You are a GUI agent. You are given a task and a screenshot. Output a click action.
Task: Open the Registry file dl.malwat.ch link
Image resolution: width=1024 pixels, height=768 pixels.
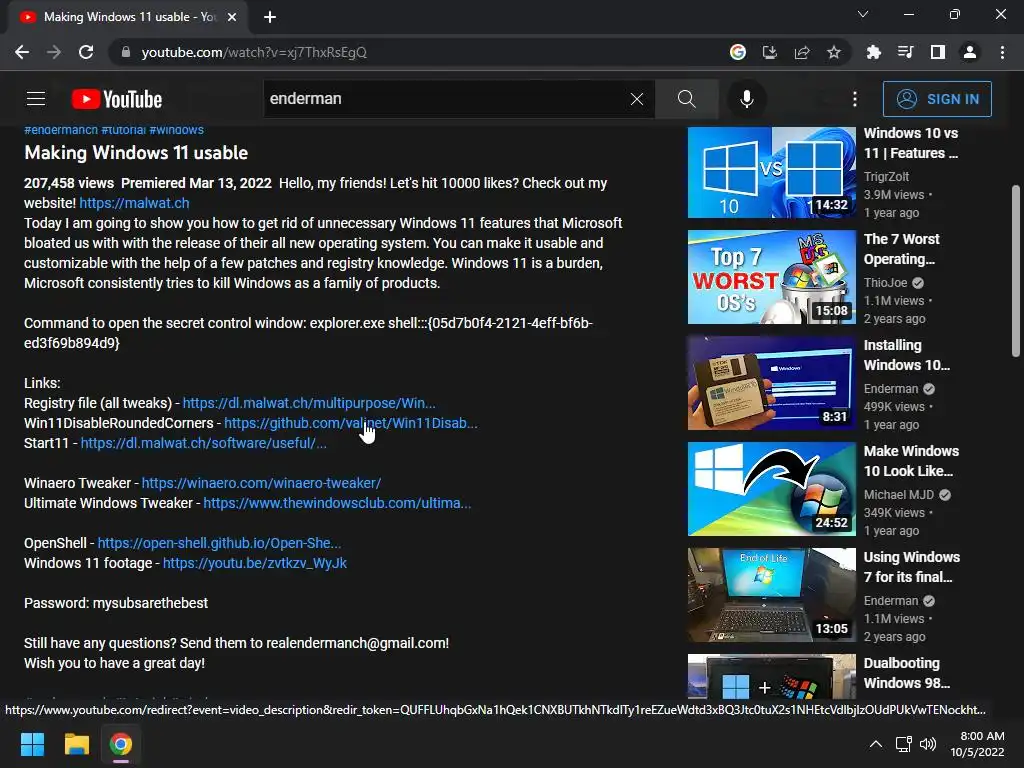point(309,403)
